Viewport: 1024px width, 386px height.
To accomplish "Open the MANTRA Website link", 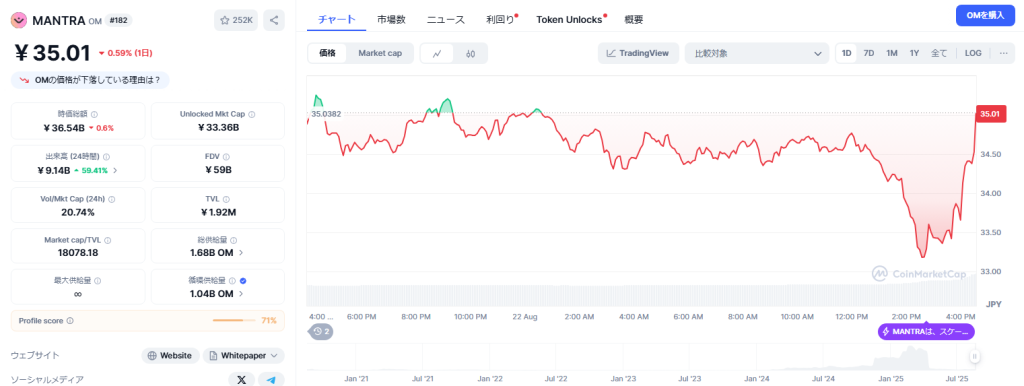I will (170, 356).
